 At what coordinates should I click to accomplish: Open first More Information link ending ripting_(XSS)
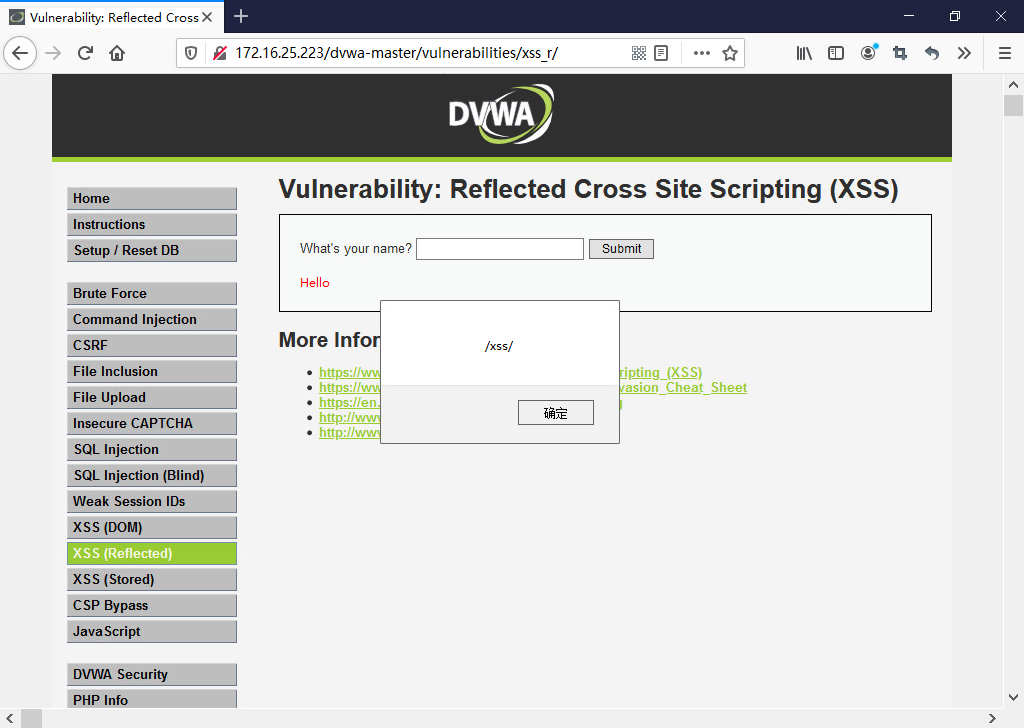[661, 372]
